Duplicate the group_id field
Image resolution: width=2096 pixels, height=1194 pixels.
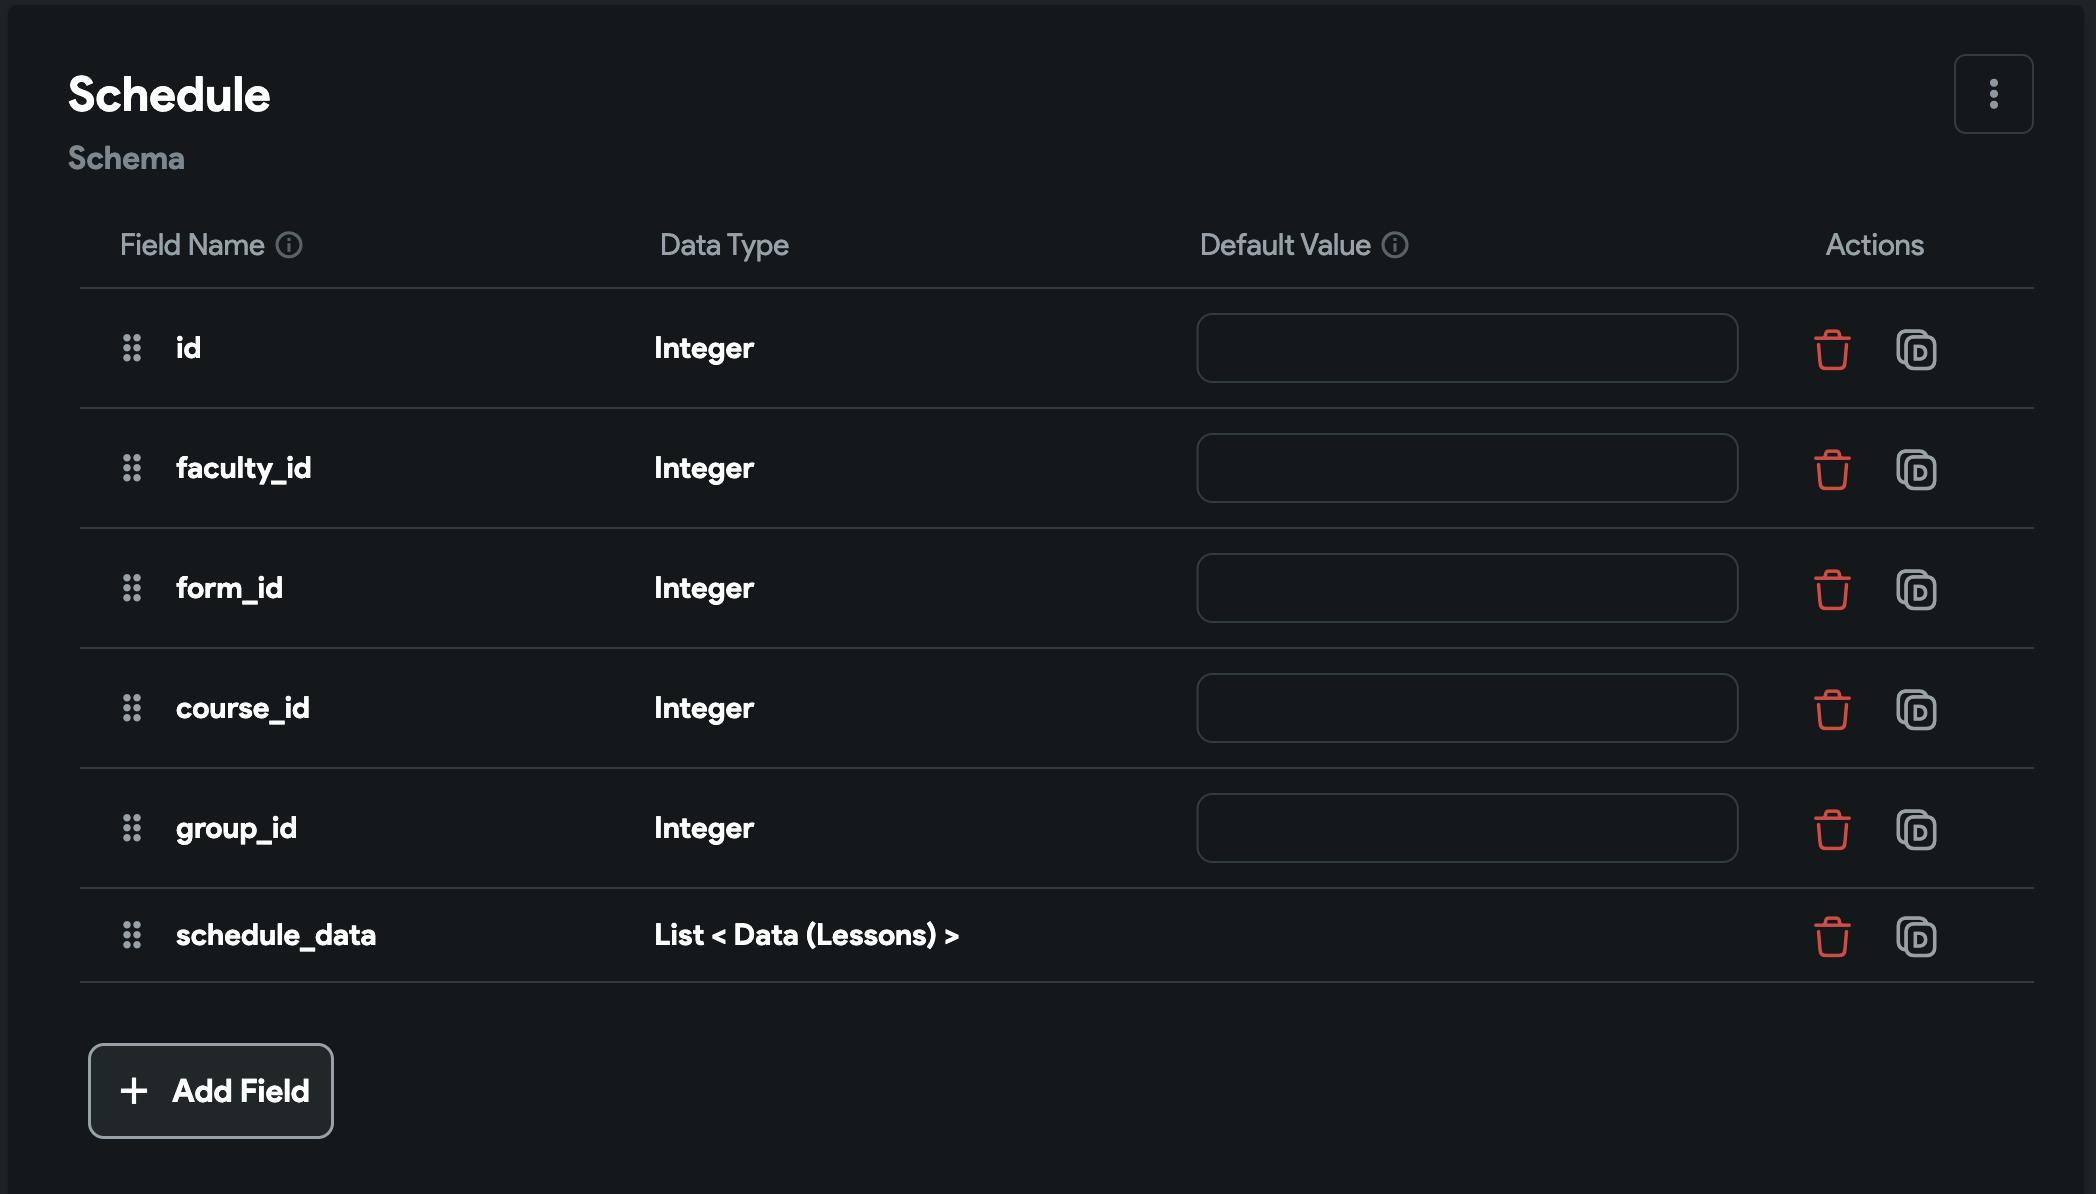1916,829
